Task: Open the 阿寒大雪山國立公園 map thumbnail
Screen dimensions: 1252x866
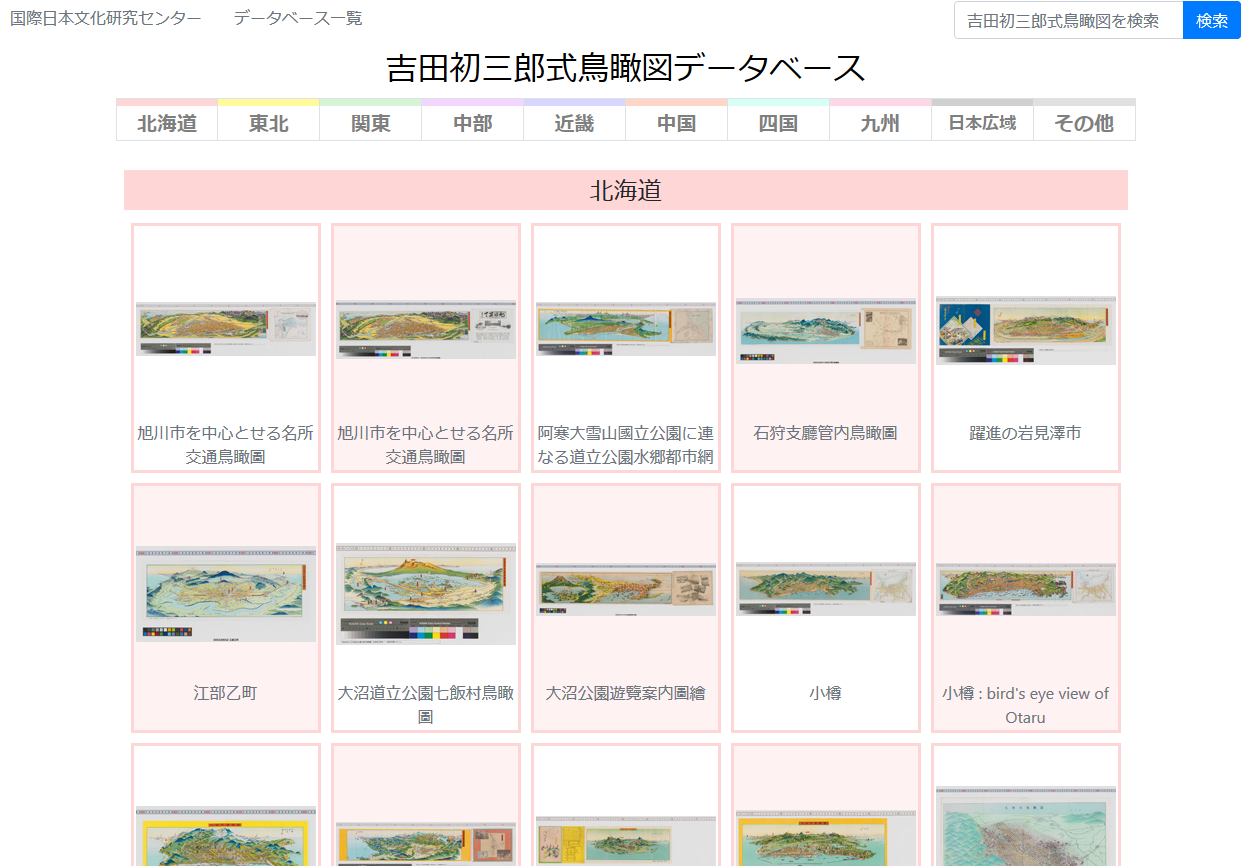Action: (x=626, y=329)
